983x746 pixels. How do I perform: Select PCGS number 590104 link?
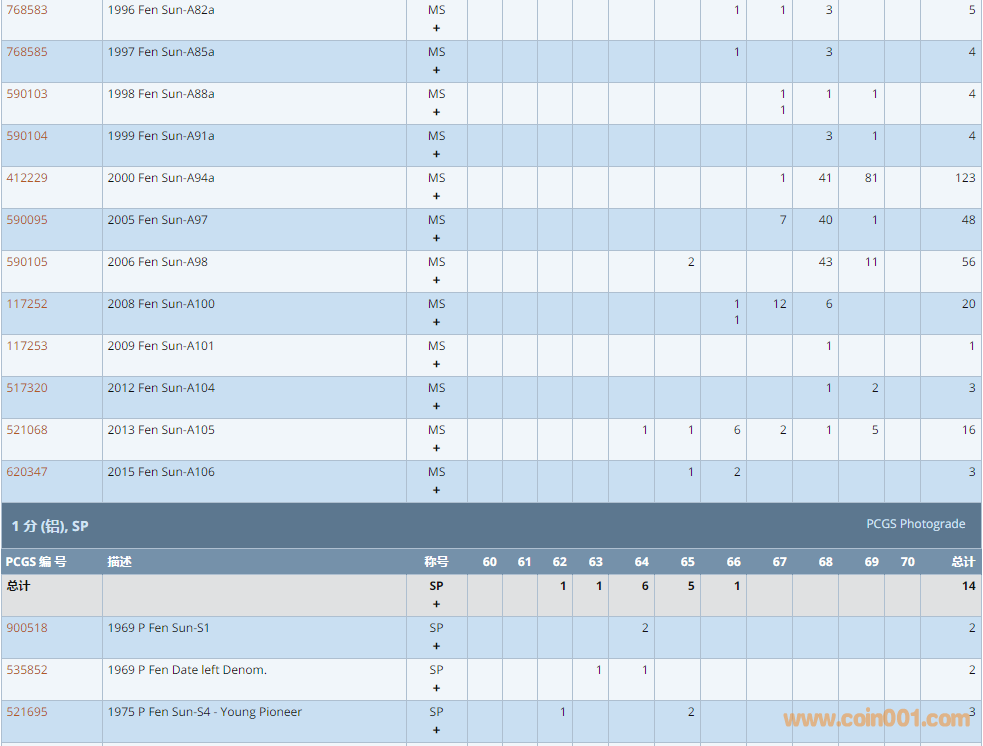pyautogui.click(x=27, y=136)
